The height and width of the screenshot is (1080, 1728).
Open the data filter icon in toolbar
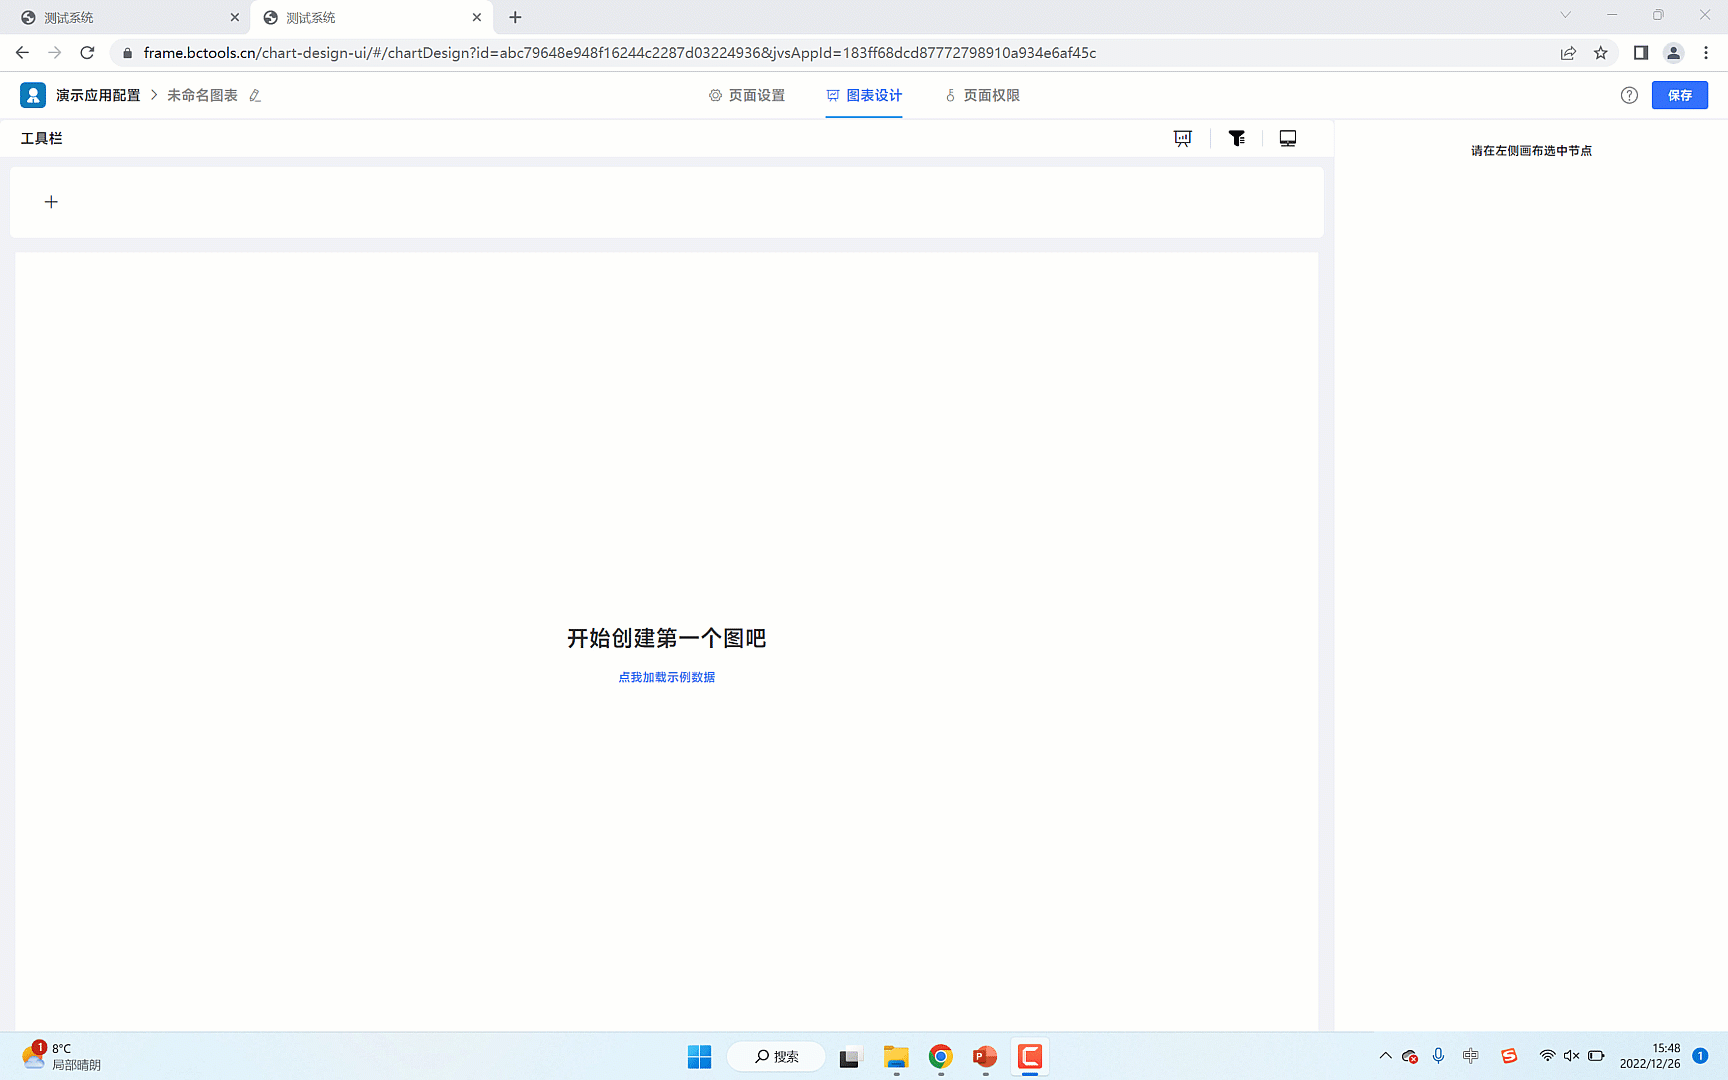[x=1236, y=138]
